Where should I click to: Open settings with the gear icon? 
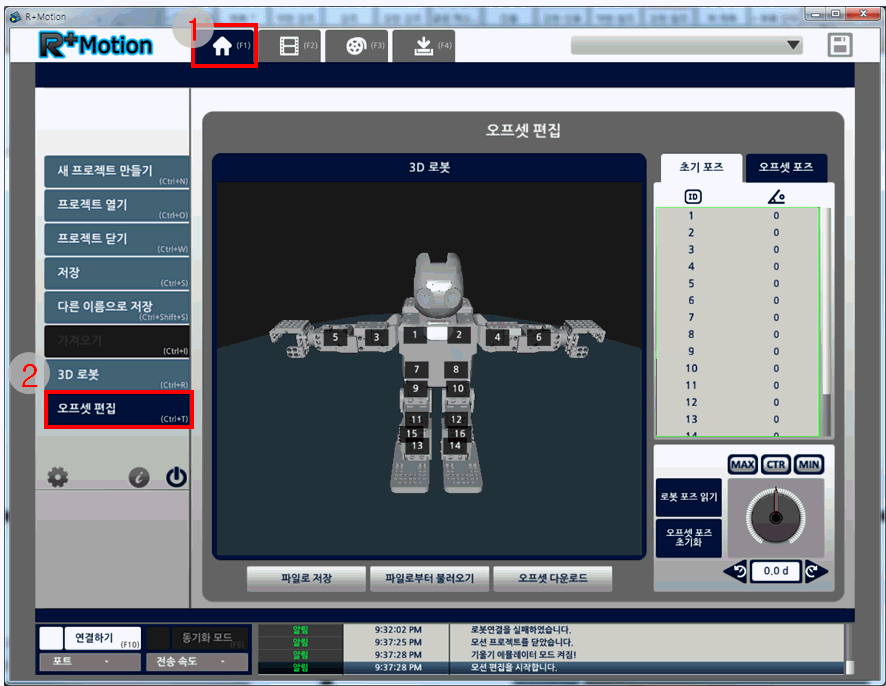click(x=58, y=477)
